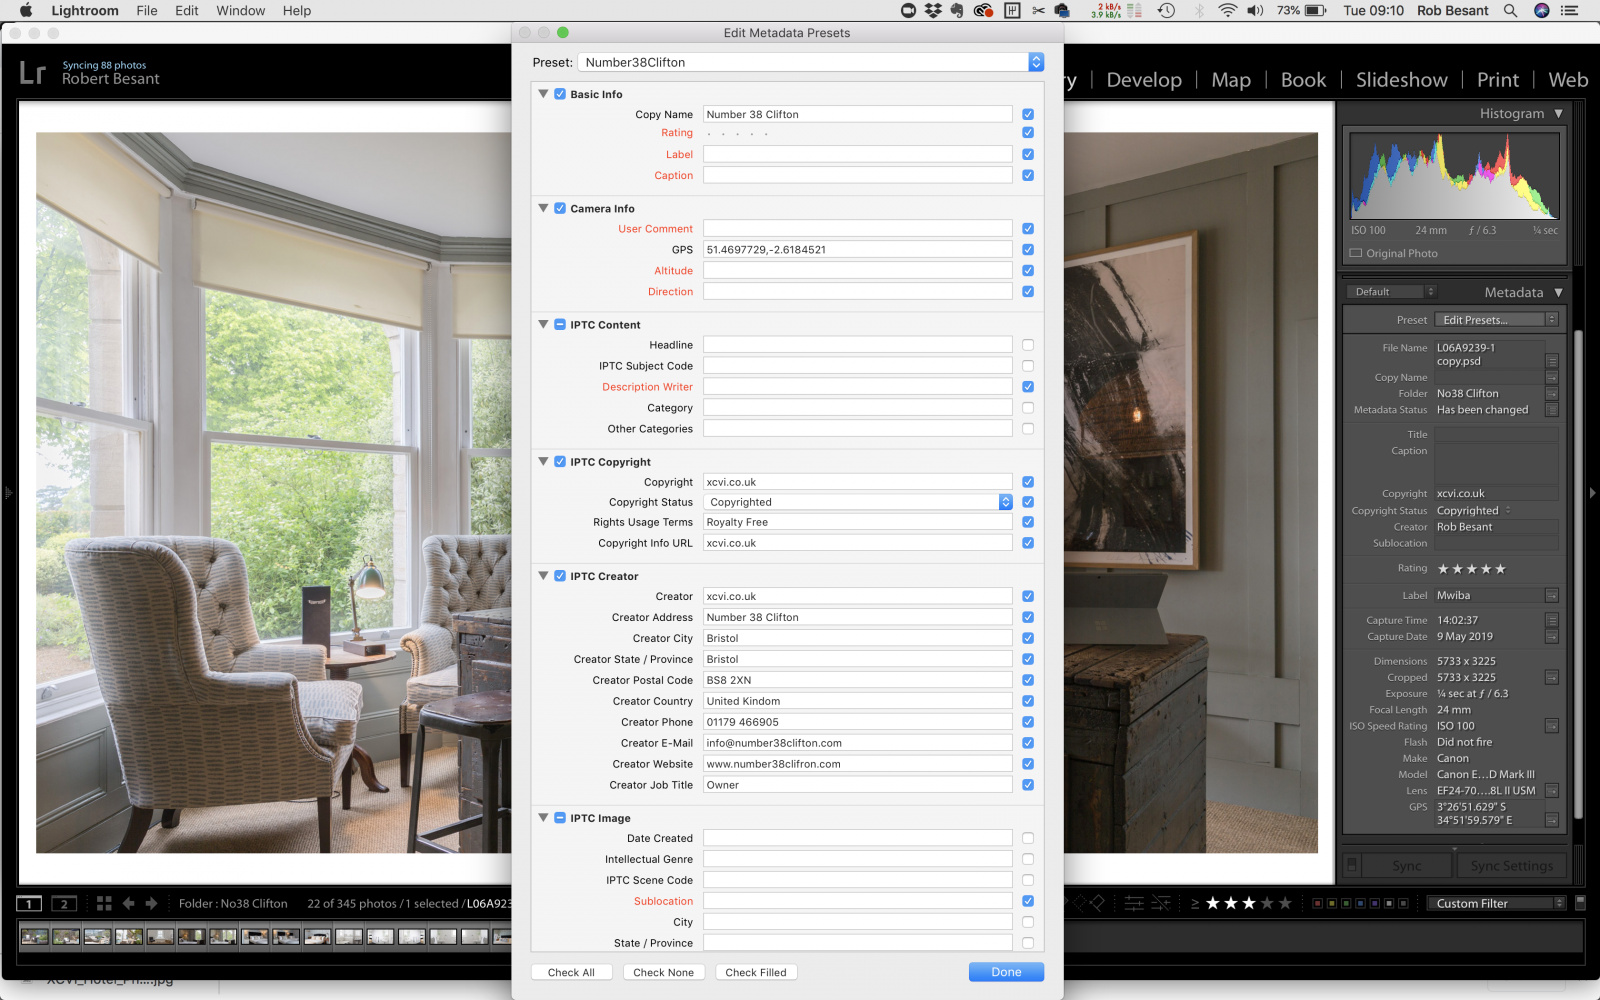Uncheck Rights Usage Terms checkbox
This screenshot has height=1000, width=1600.
click(1028, 522)
